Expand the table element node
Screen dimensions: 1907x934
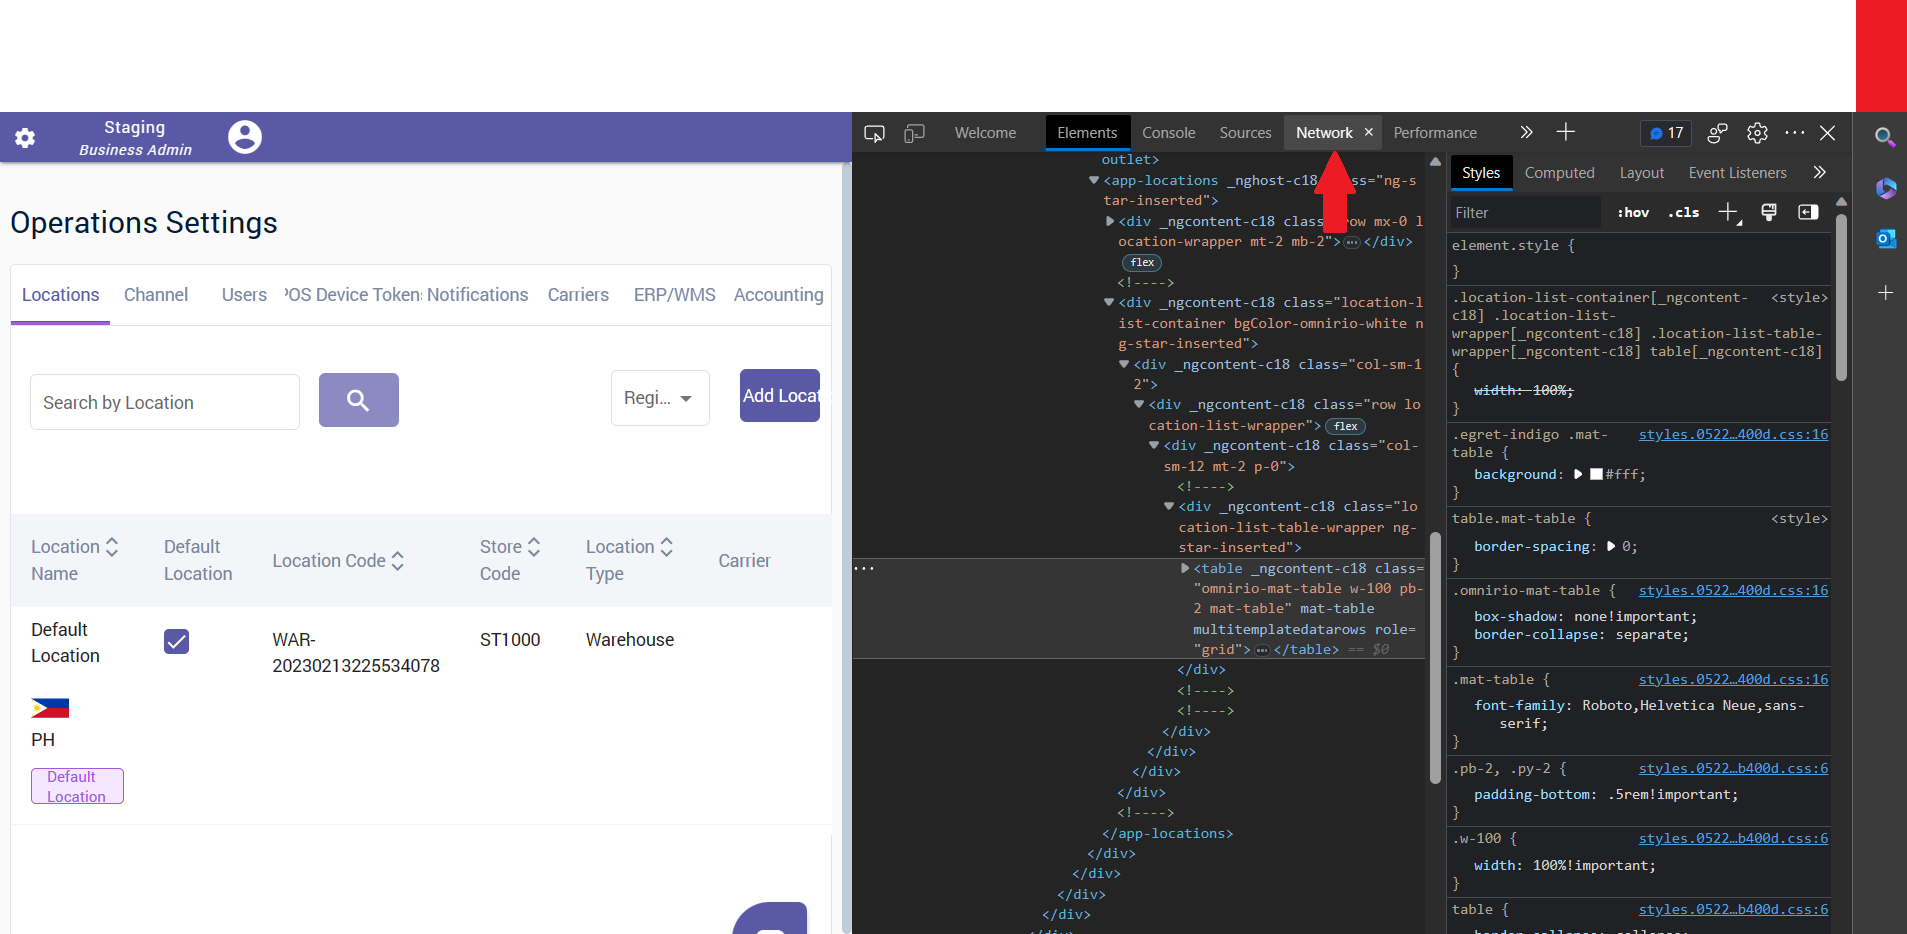pyautogui.click(x=1184, y=568)
